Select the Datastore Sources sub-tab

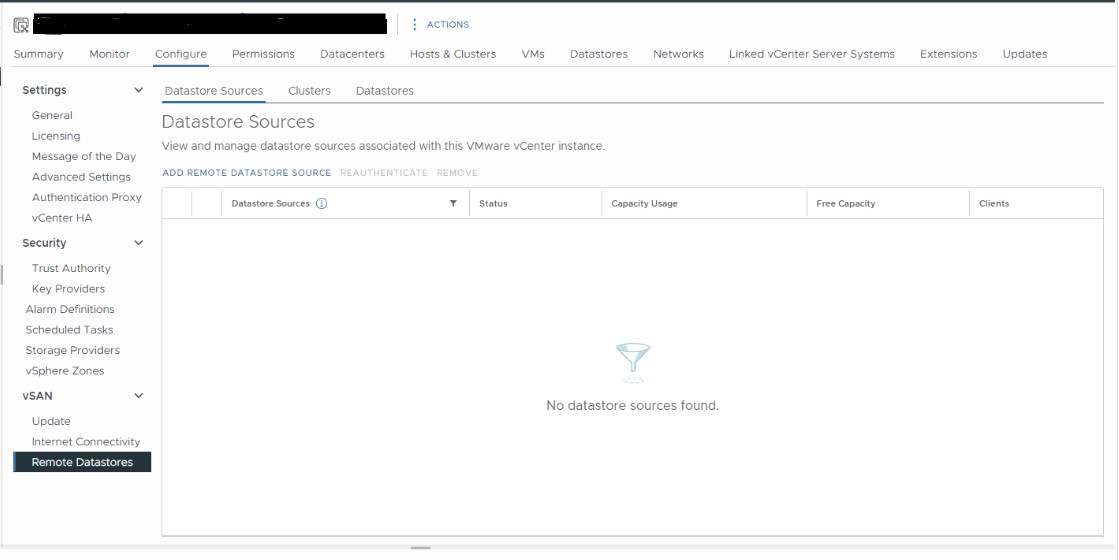coord(214,91)
